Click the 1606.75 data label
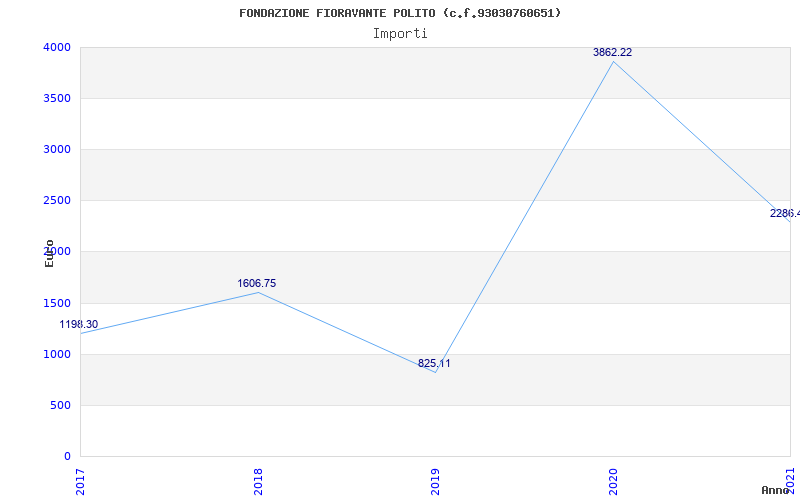The width and height of the screenshot is (800, 500). pyautogui.click(x=257, y=283)
